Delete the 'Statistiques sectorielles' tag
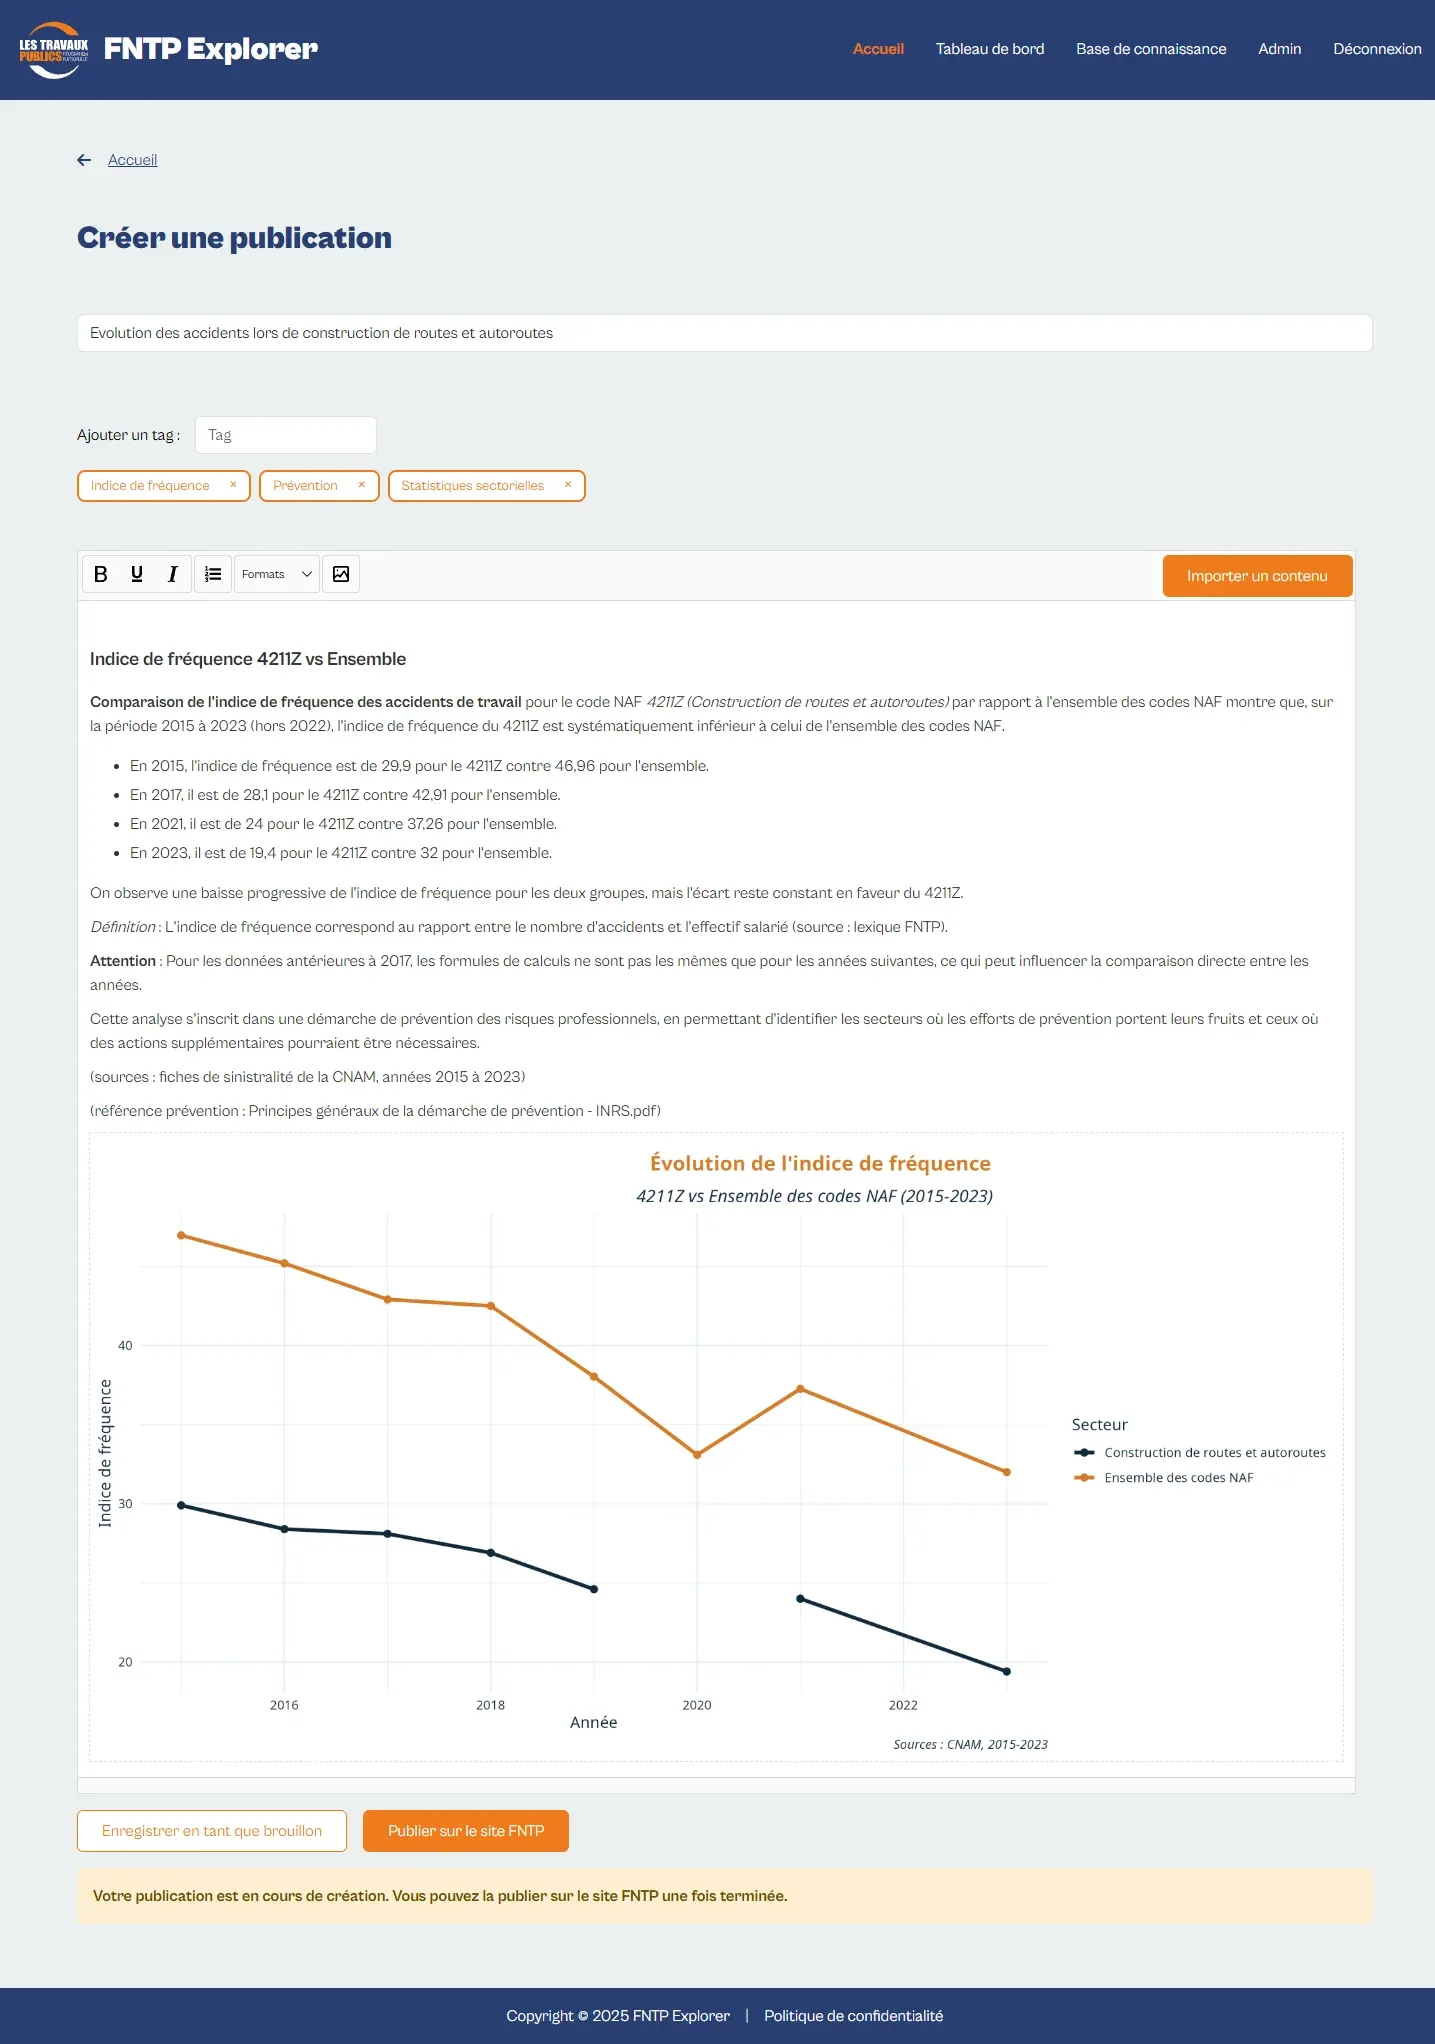This screenshot has height=2044, width=1435. (x=568, y=485)
